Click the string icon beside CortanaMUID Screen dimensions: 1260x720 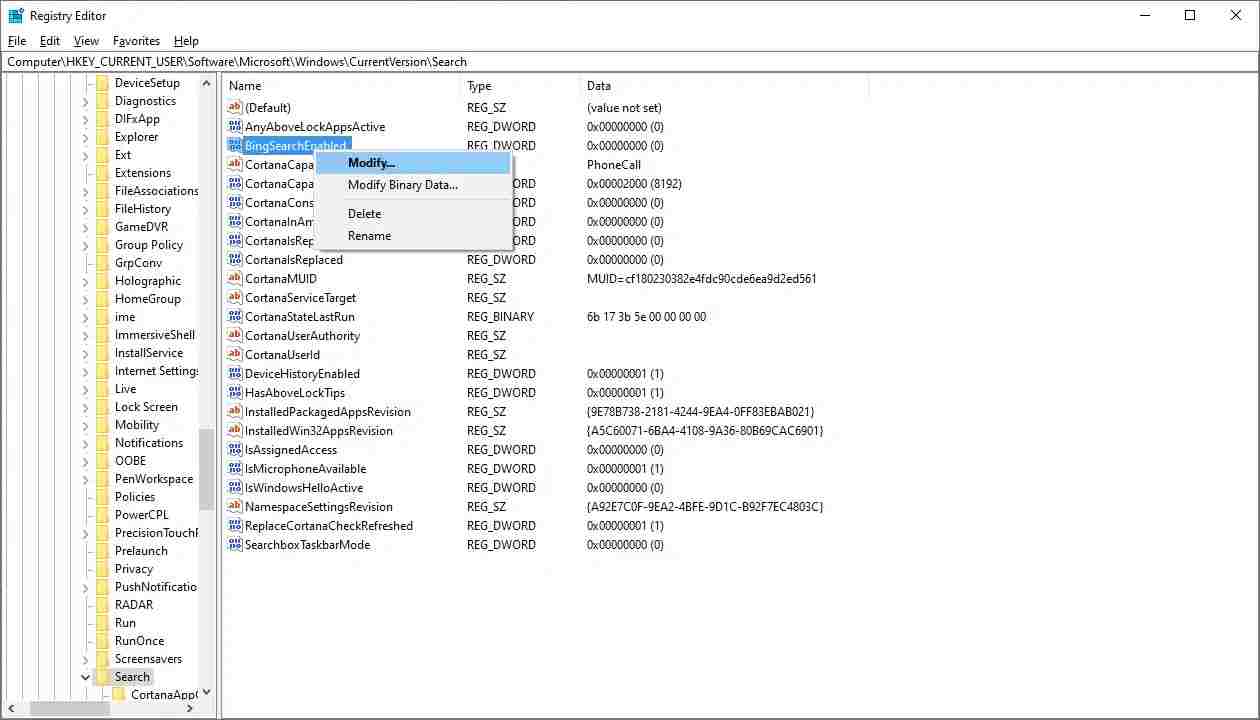(236, 278)
